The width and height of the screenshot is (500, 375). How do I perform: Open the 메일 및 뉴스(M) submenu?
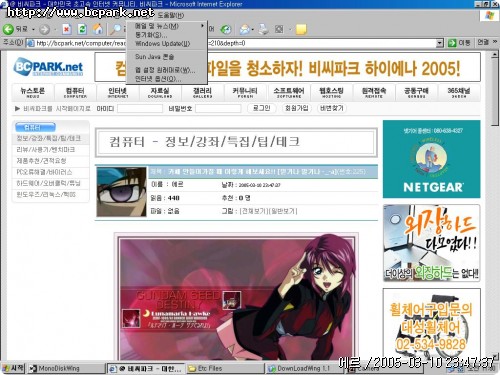tap(167, 26)
